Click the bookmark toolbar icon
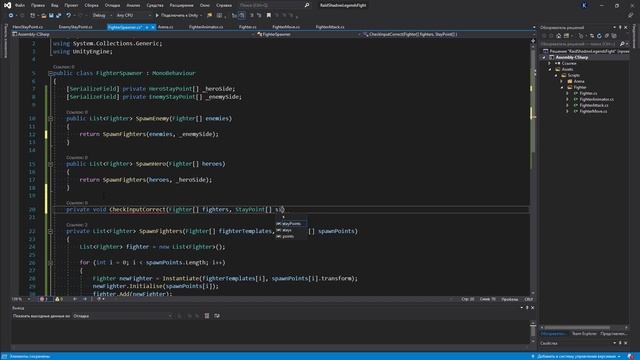Image resolution: width=640 pixels, height=360 pixels. tap(269, 16)
